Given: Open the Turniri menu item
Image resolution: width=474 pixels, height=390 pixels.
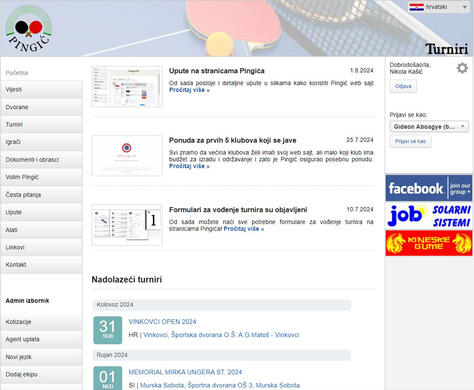Looking at the screenshot, I should pyautogui.click(x=41, y=124).
